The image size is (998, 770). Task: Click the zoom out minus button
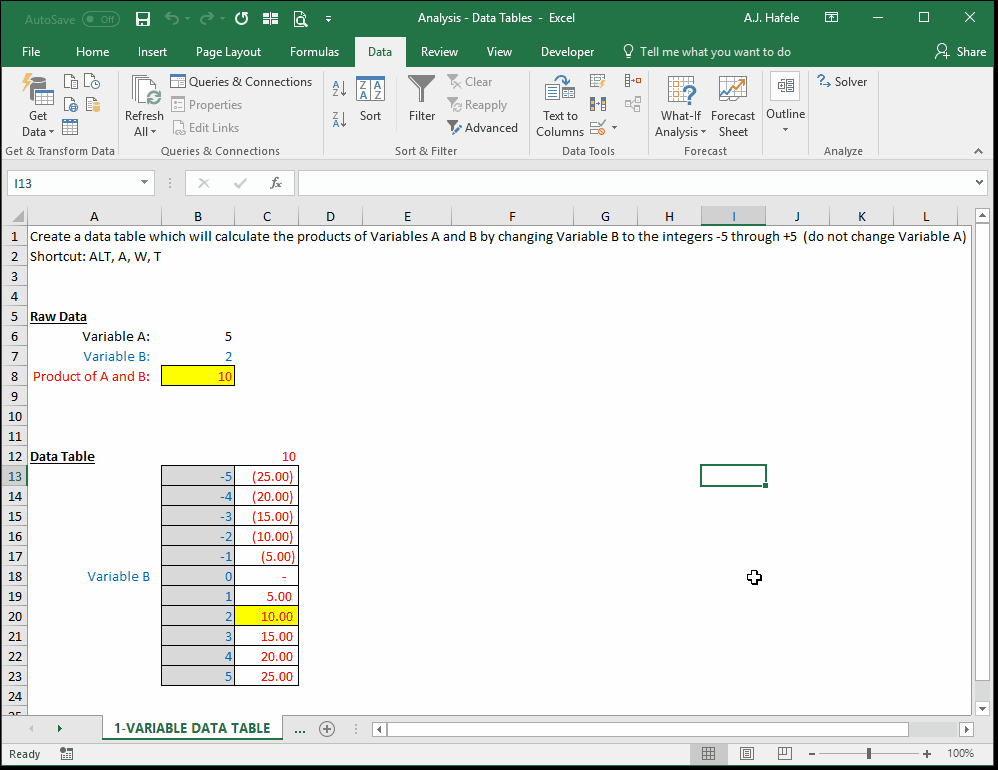click(x=812, y=754)
